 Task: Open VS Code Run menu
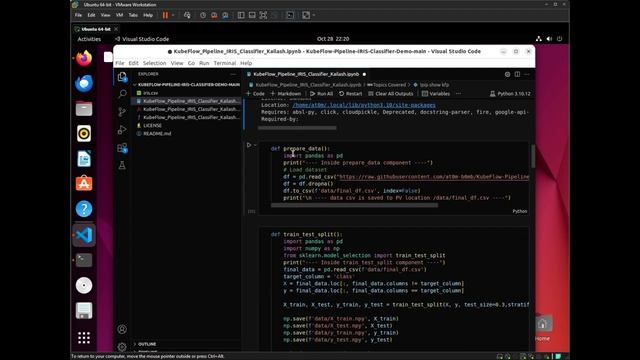(204, 63)
